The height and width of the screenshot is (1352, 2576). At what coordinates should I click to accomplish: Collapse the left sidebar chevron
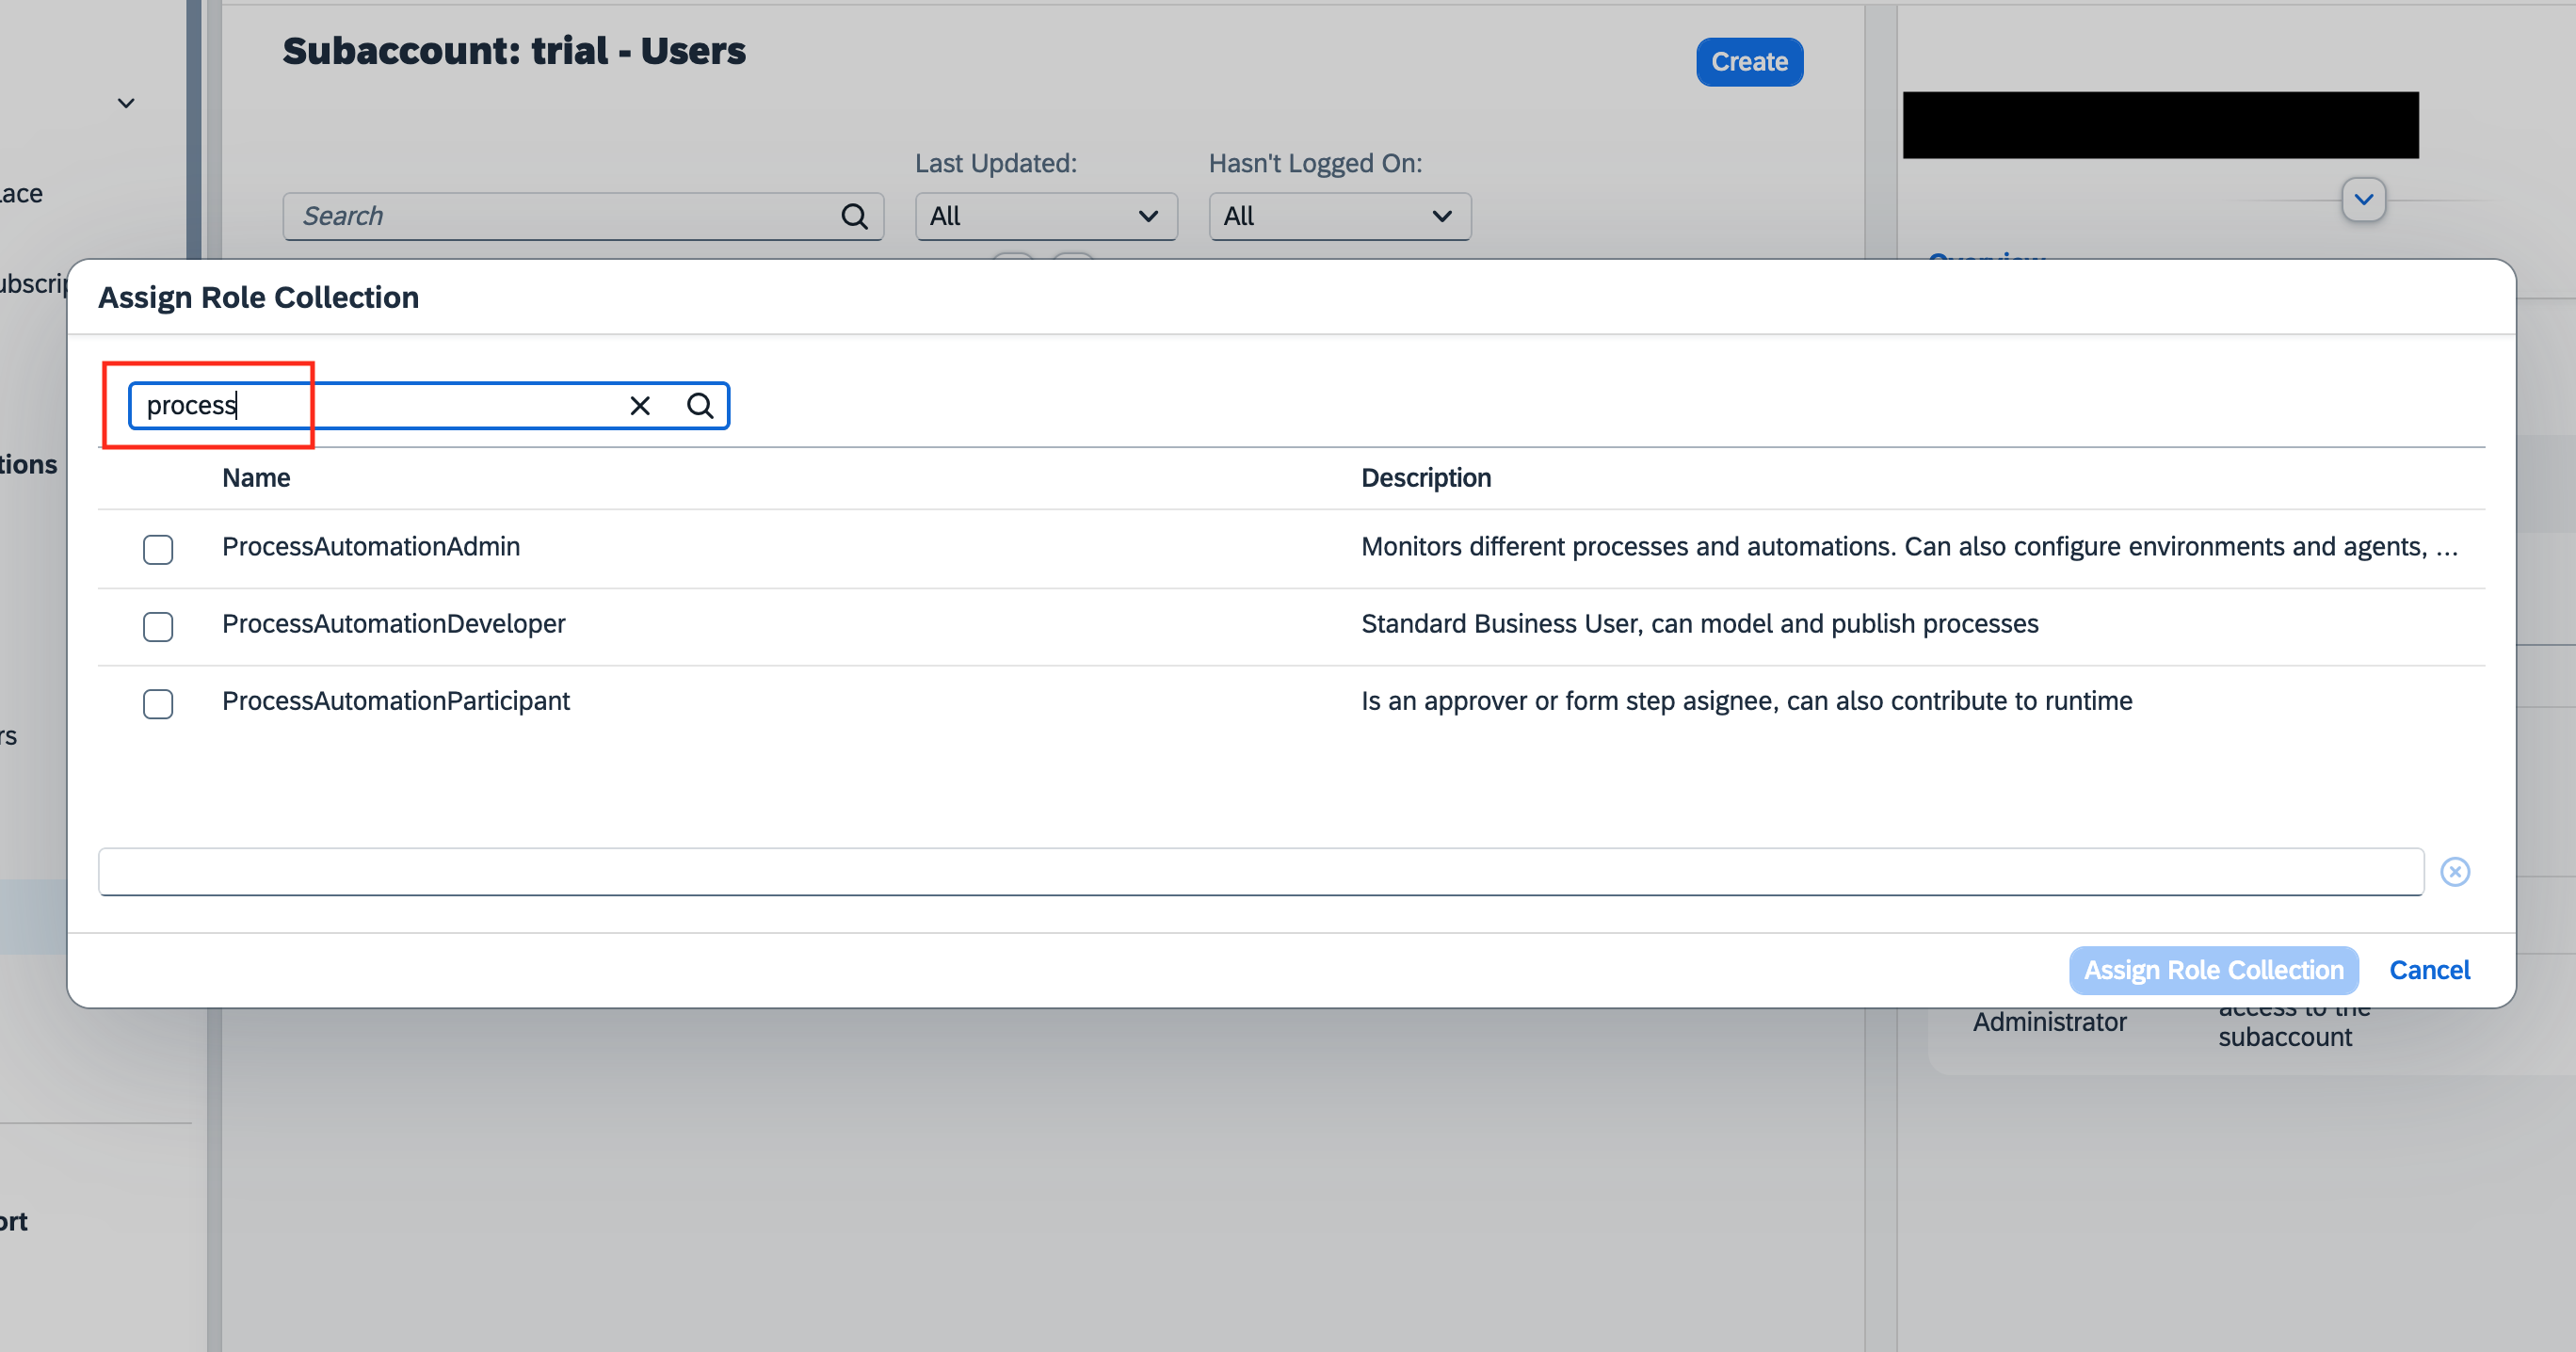(126, 103)
